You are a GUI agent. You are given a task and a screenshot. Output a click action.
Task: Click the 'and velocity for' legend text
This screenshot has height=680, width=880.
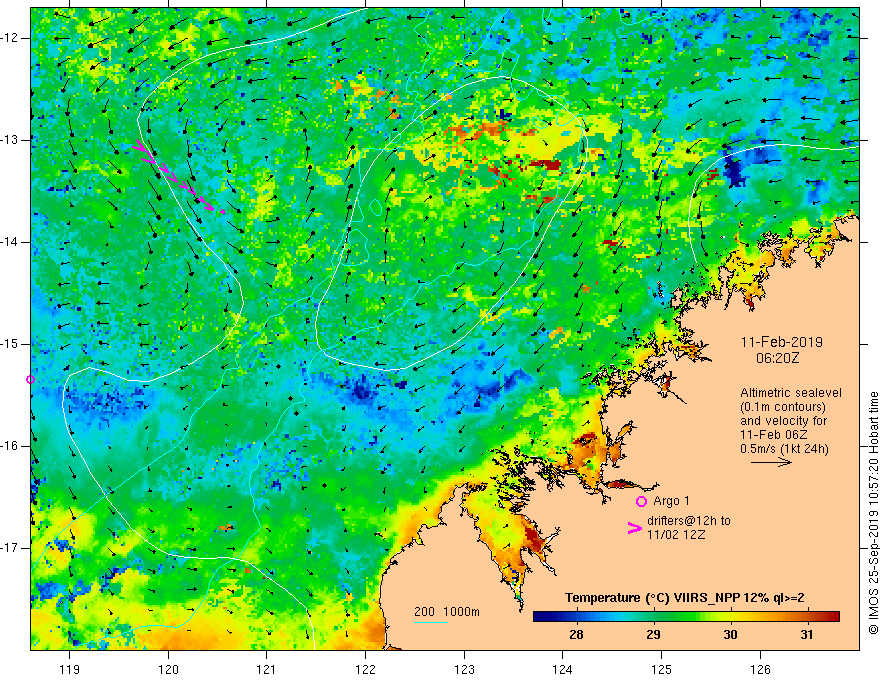coord(783,421)
